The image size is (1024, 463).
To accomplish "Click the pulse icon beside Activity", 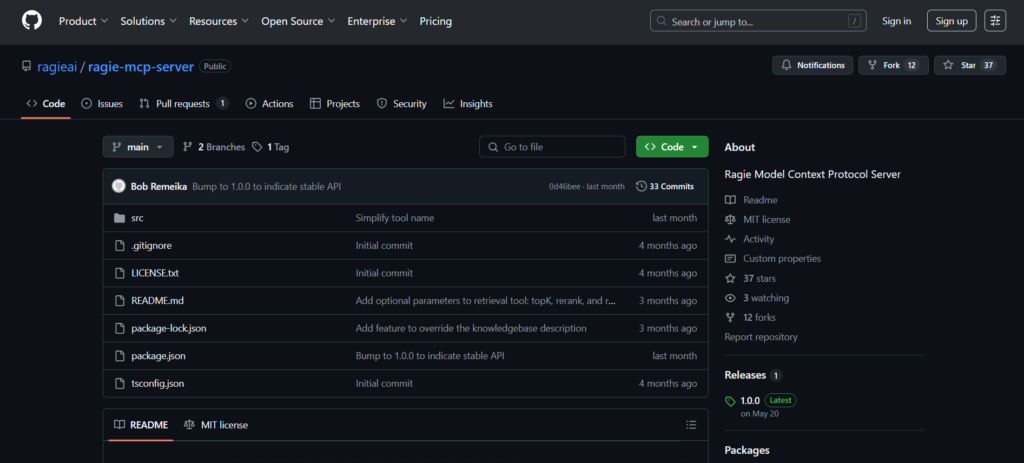I will click(x=730, y=239).
